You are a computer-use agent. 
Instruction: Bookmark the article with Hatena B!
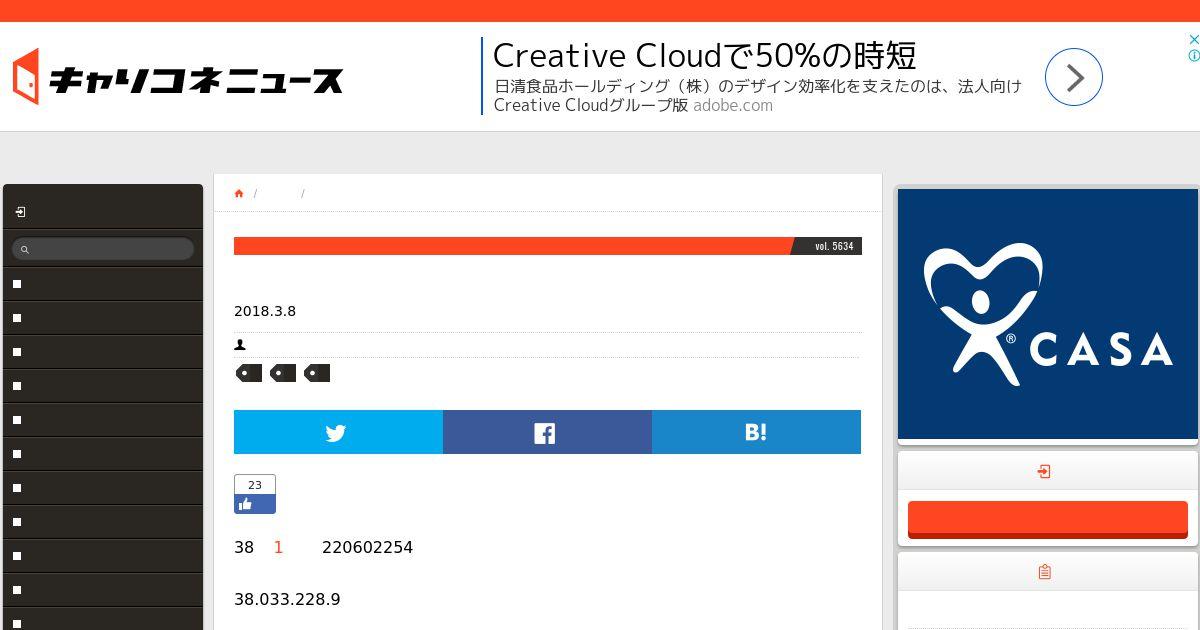tap(756, 432)
